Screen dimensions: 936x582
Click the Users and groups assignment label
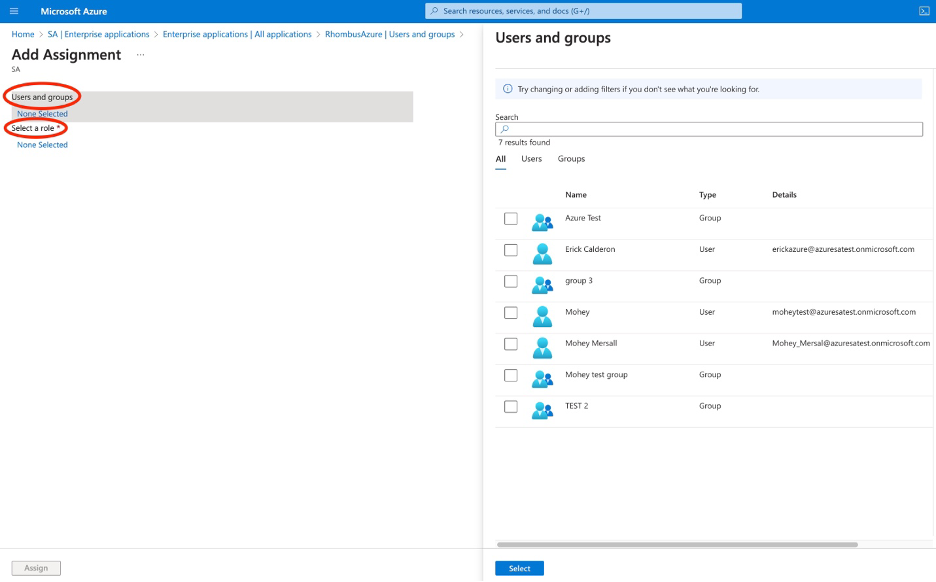(x=42, y=97)
